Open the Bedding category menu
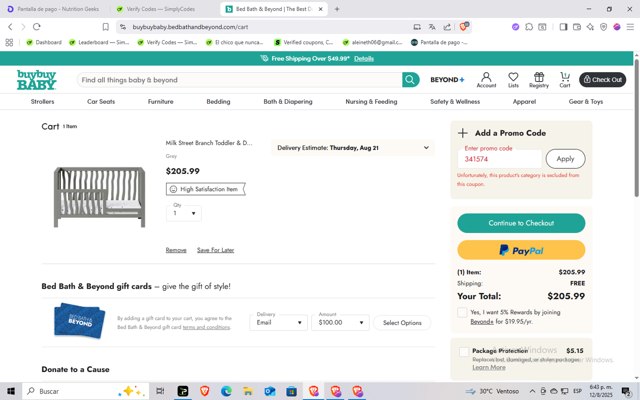The height and width of the screenshot is (400, 640). [x=218, y=102]
